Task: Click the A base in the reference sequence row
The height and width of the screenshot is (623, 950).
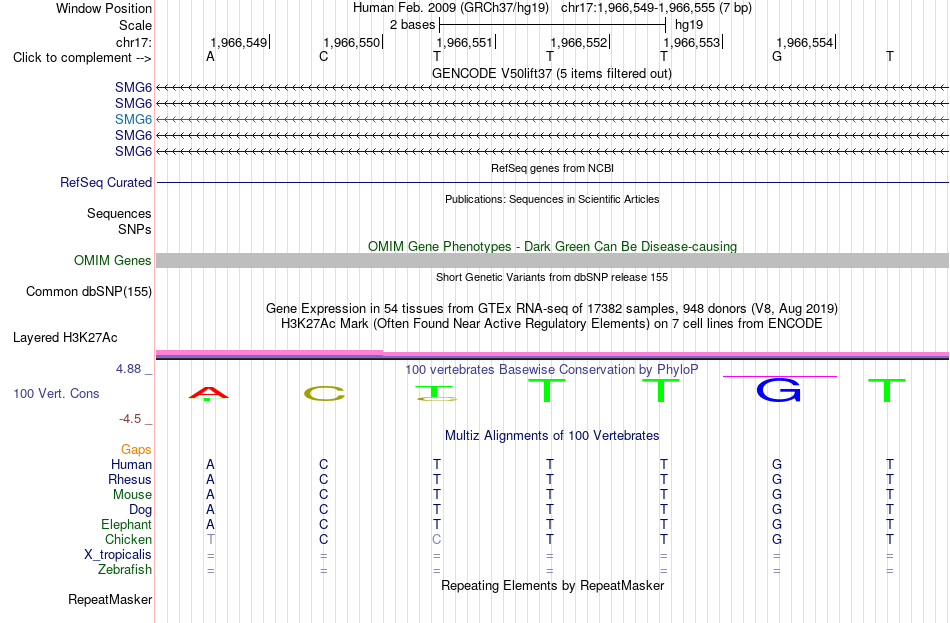Action: pyautogui.click(x=210, y=56)
